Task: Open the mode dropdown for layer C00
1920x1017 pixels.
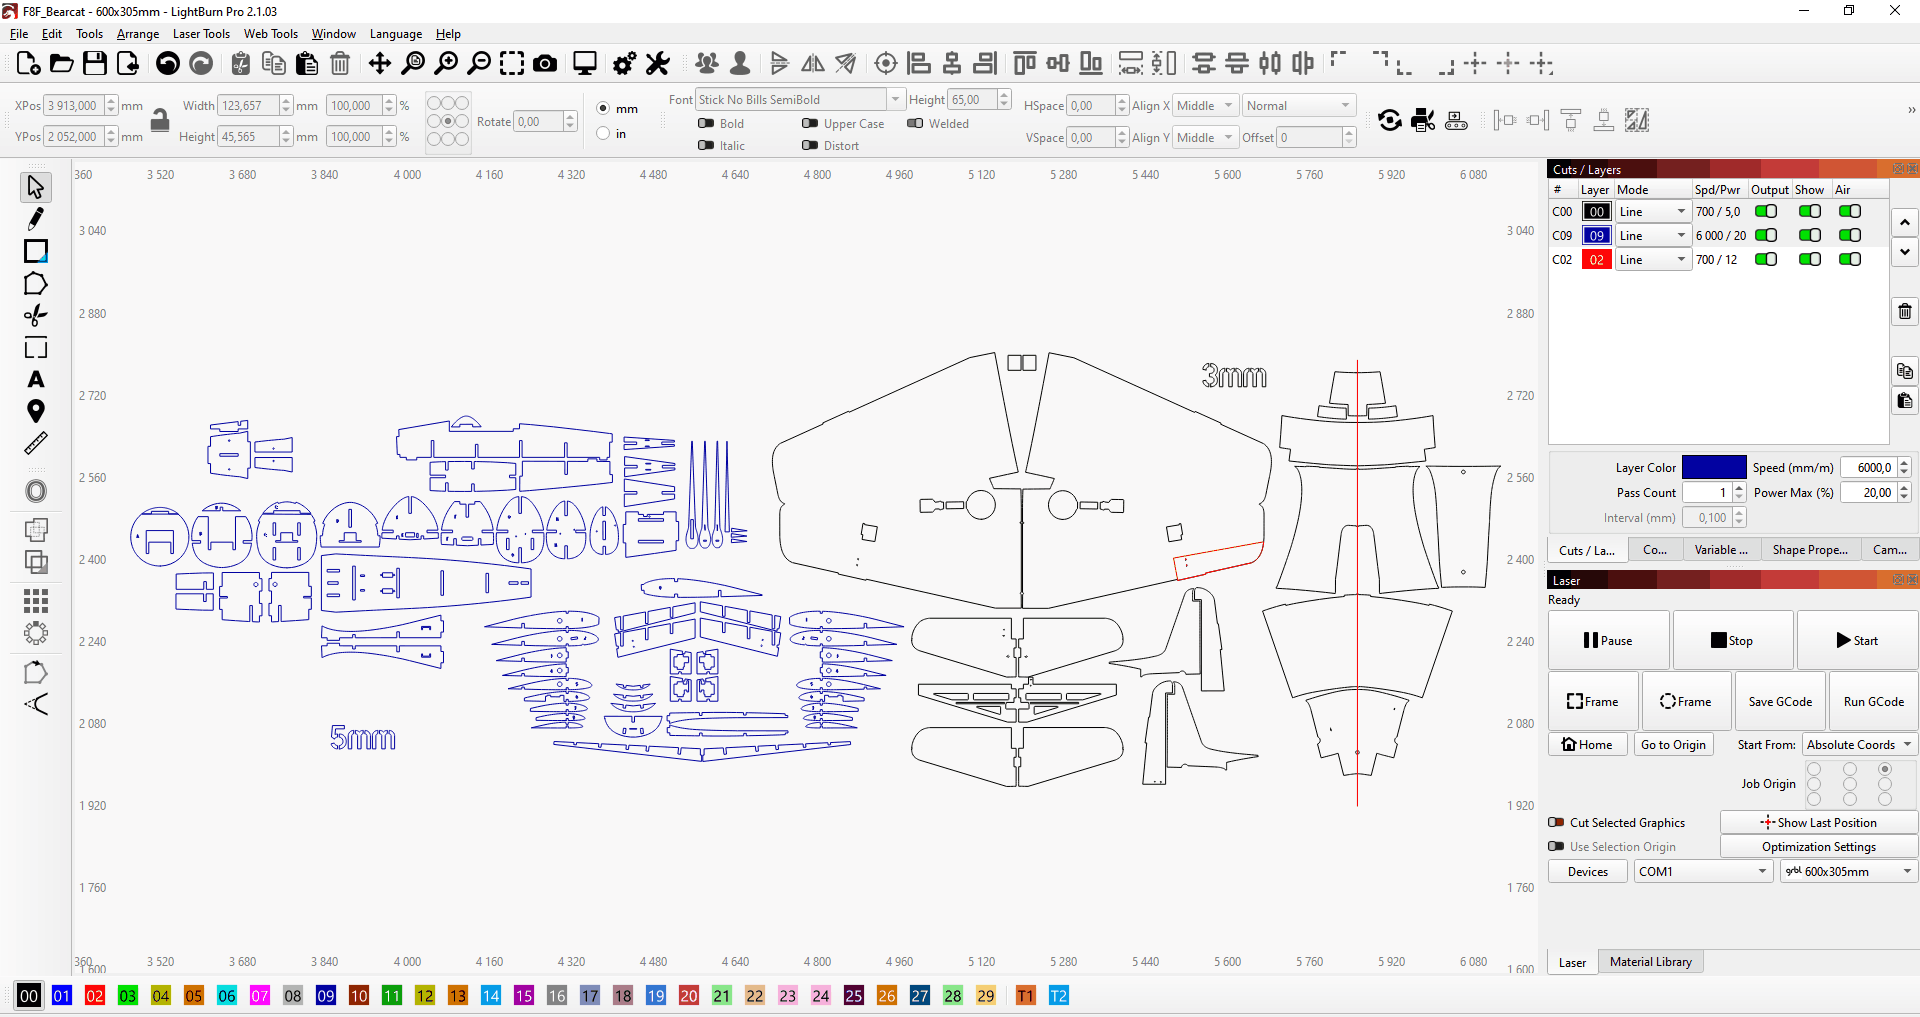Action: (x=1653, y=211)
